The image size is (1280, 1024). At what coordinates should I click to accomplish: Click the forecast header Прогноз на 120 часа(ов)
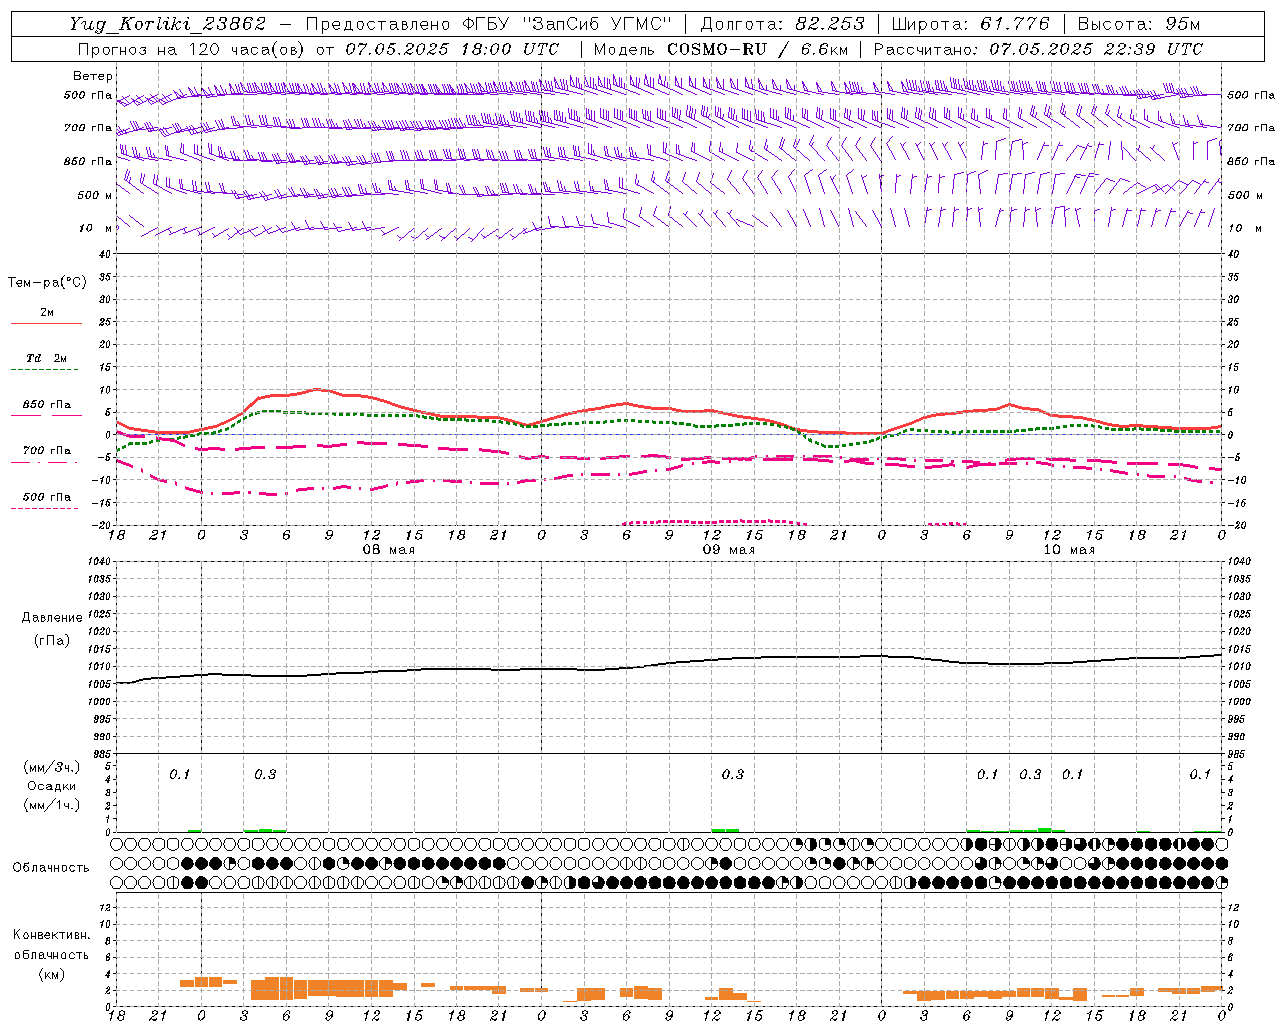tap(190, 49)
